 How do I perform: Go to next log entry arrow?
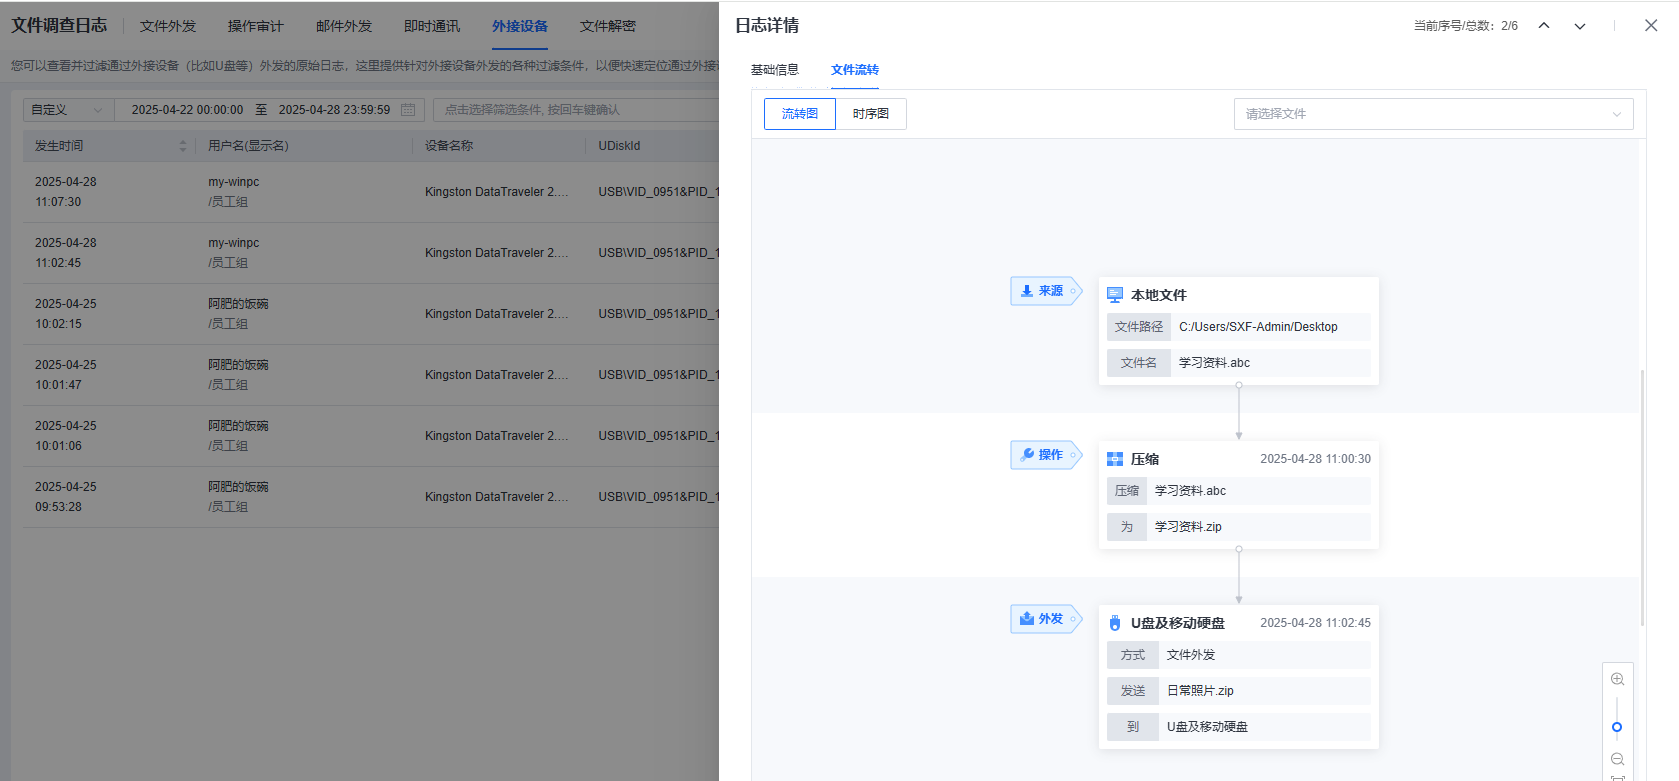tap(1580, 26)
